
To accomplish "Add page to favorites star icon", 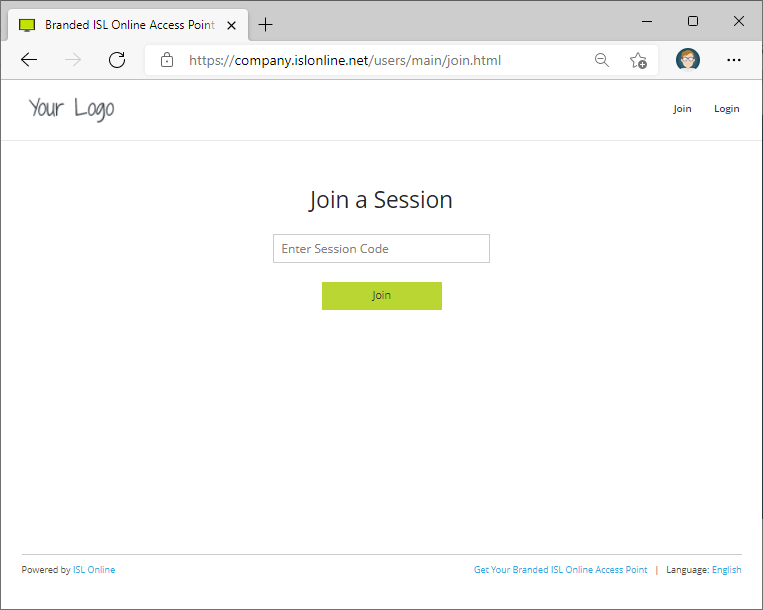I will click(638, 60).
